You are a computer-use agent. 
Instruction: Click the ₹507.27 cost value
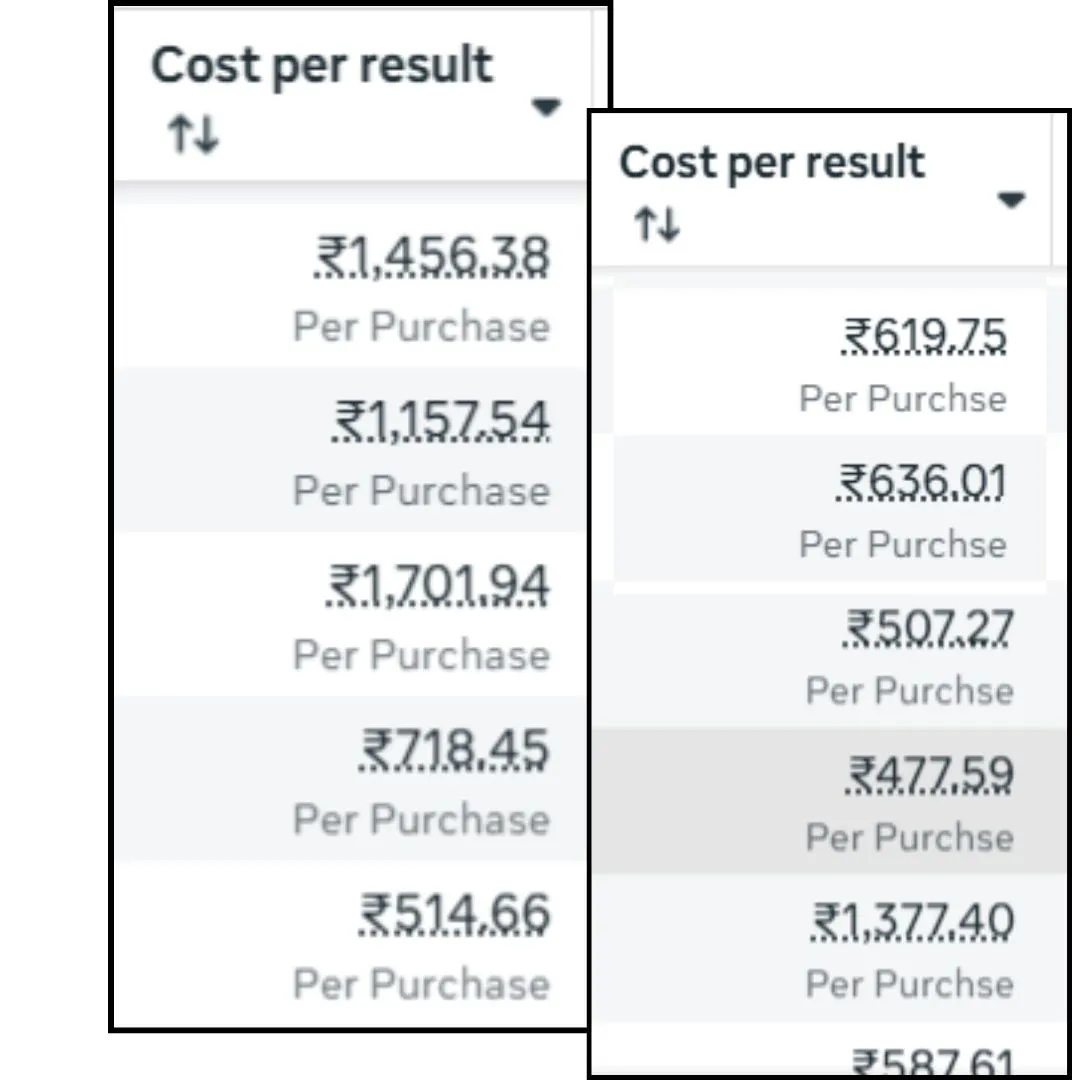(929, 629)
